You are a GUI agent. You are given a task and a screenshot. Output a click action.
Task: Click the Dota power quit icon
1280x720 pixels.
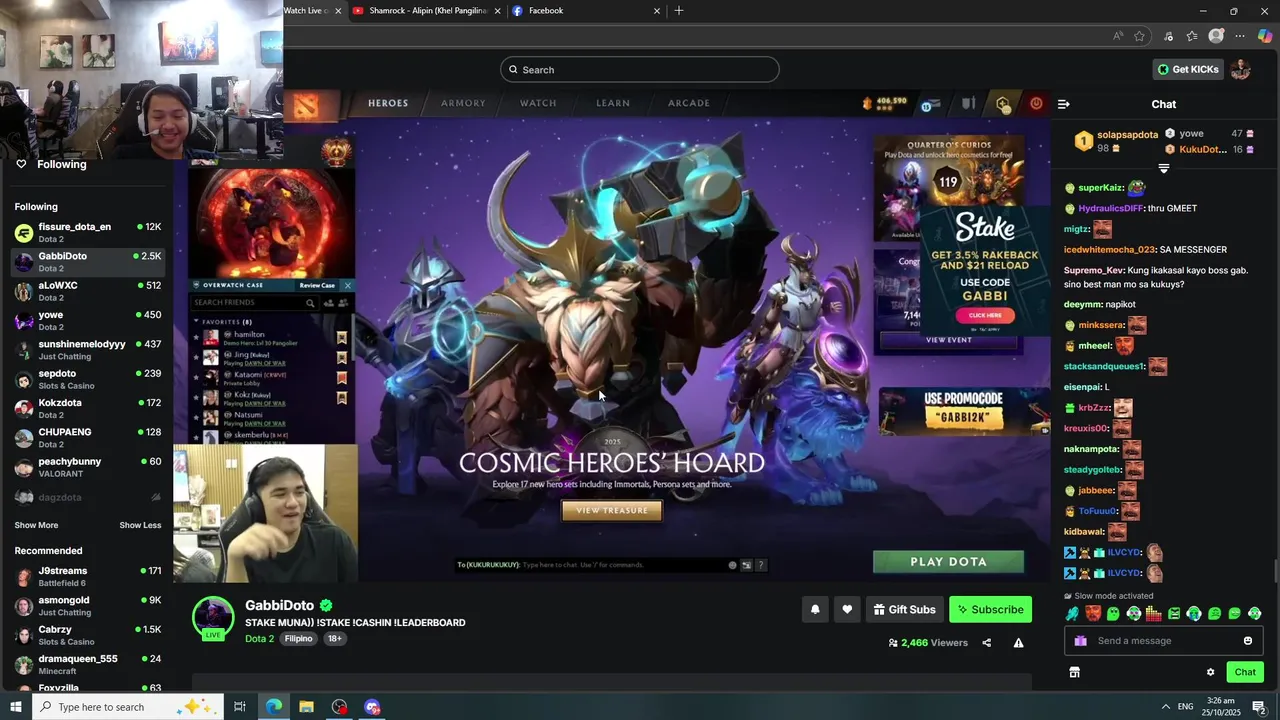click(1036, 103)
